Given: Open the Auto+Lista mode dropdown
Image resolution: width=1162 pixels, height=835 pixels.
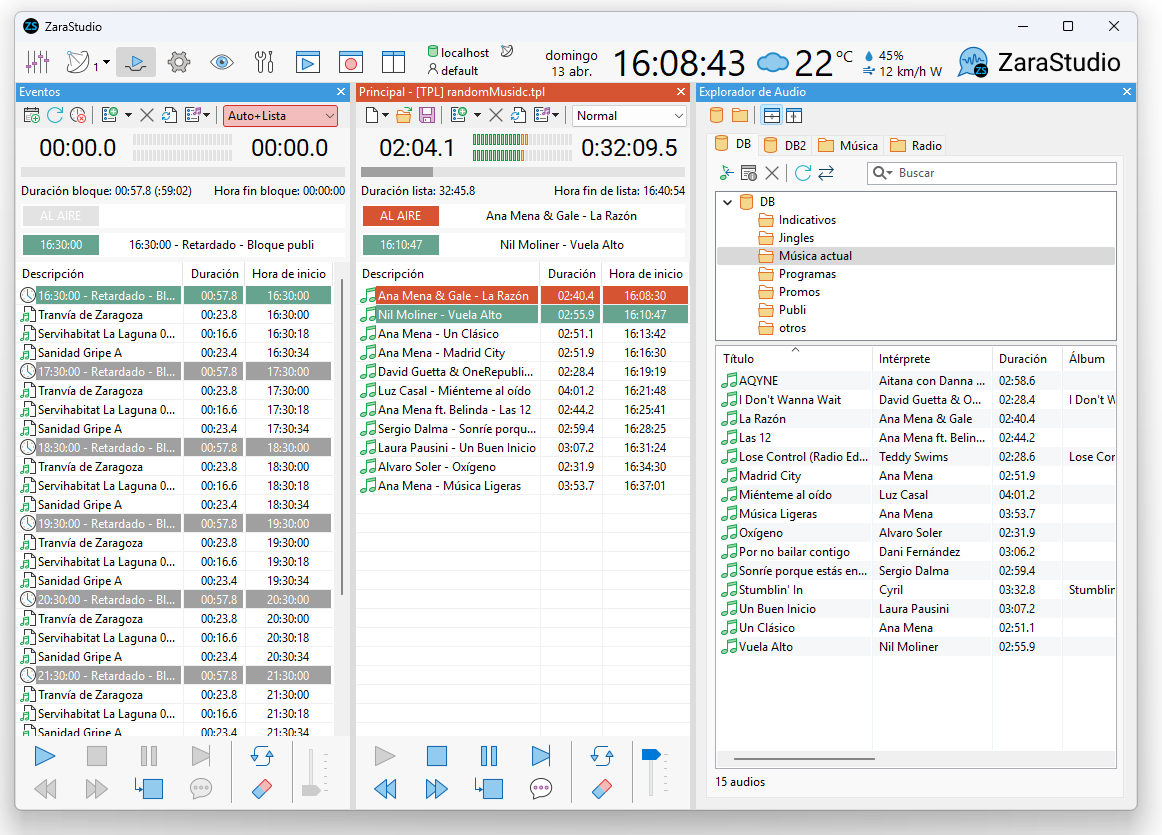Looking at the screenshot, I should [280, 116].
